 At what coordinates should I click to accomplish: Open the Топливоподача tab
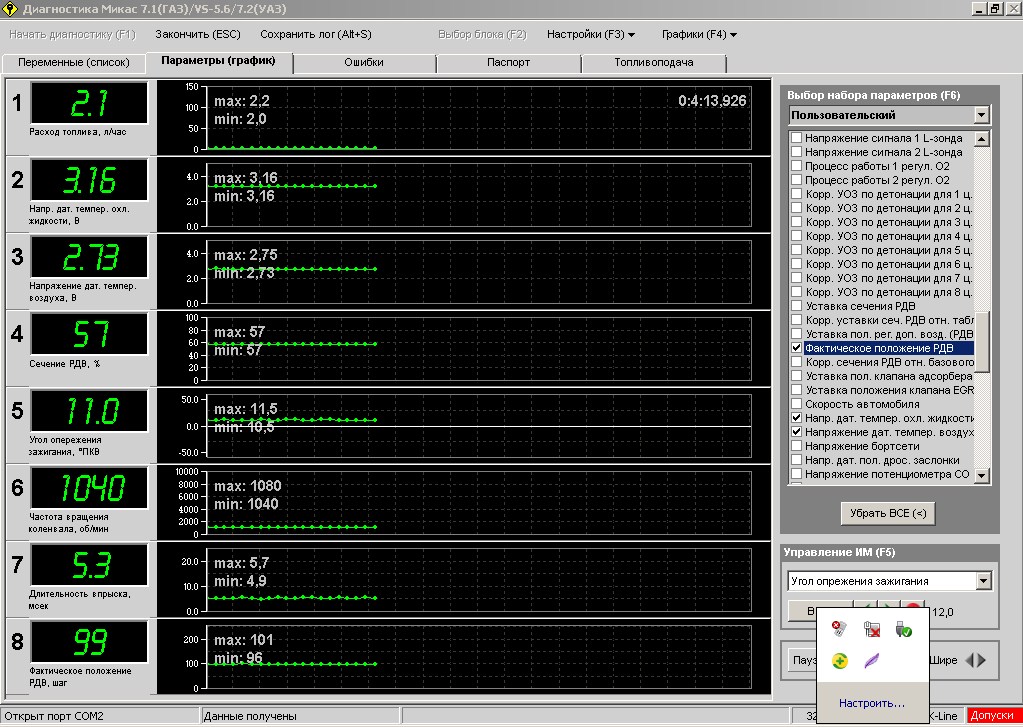(654, 63)
